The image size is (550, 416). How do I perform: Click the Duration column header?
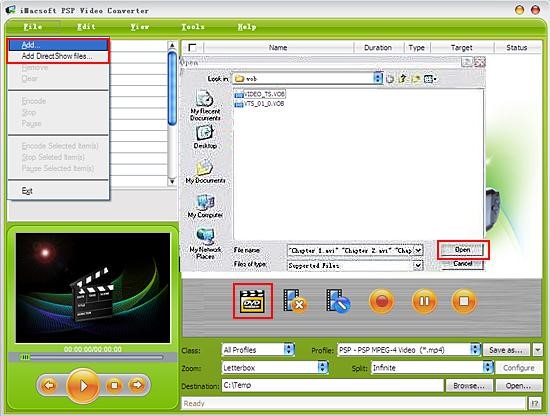[x=378, y=47]
